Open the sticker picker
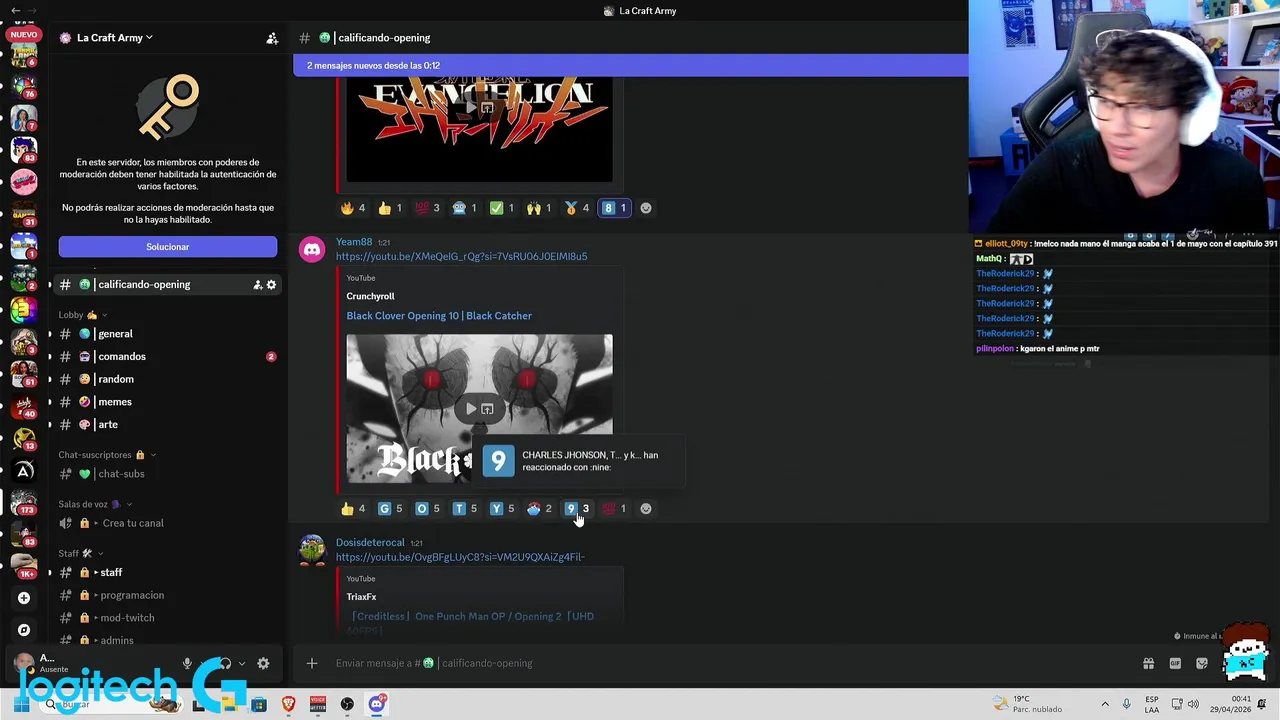Viewport: 1280px width, 720px height. pos(1202,663)
